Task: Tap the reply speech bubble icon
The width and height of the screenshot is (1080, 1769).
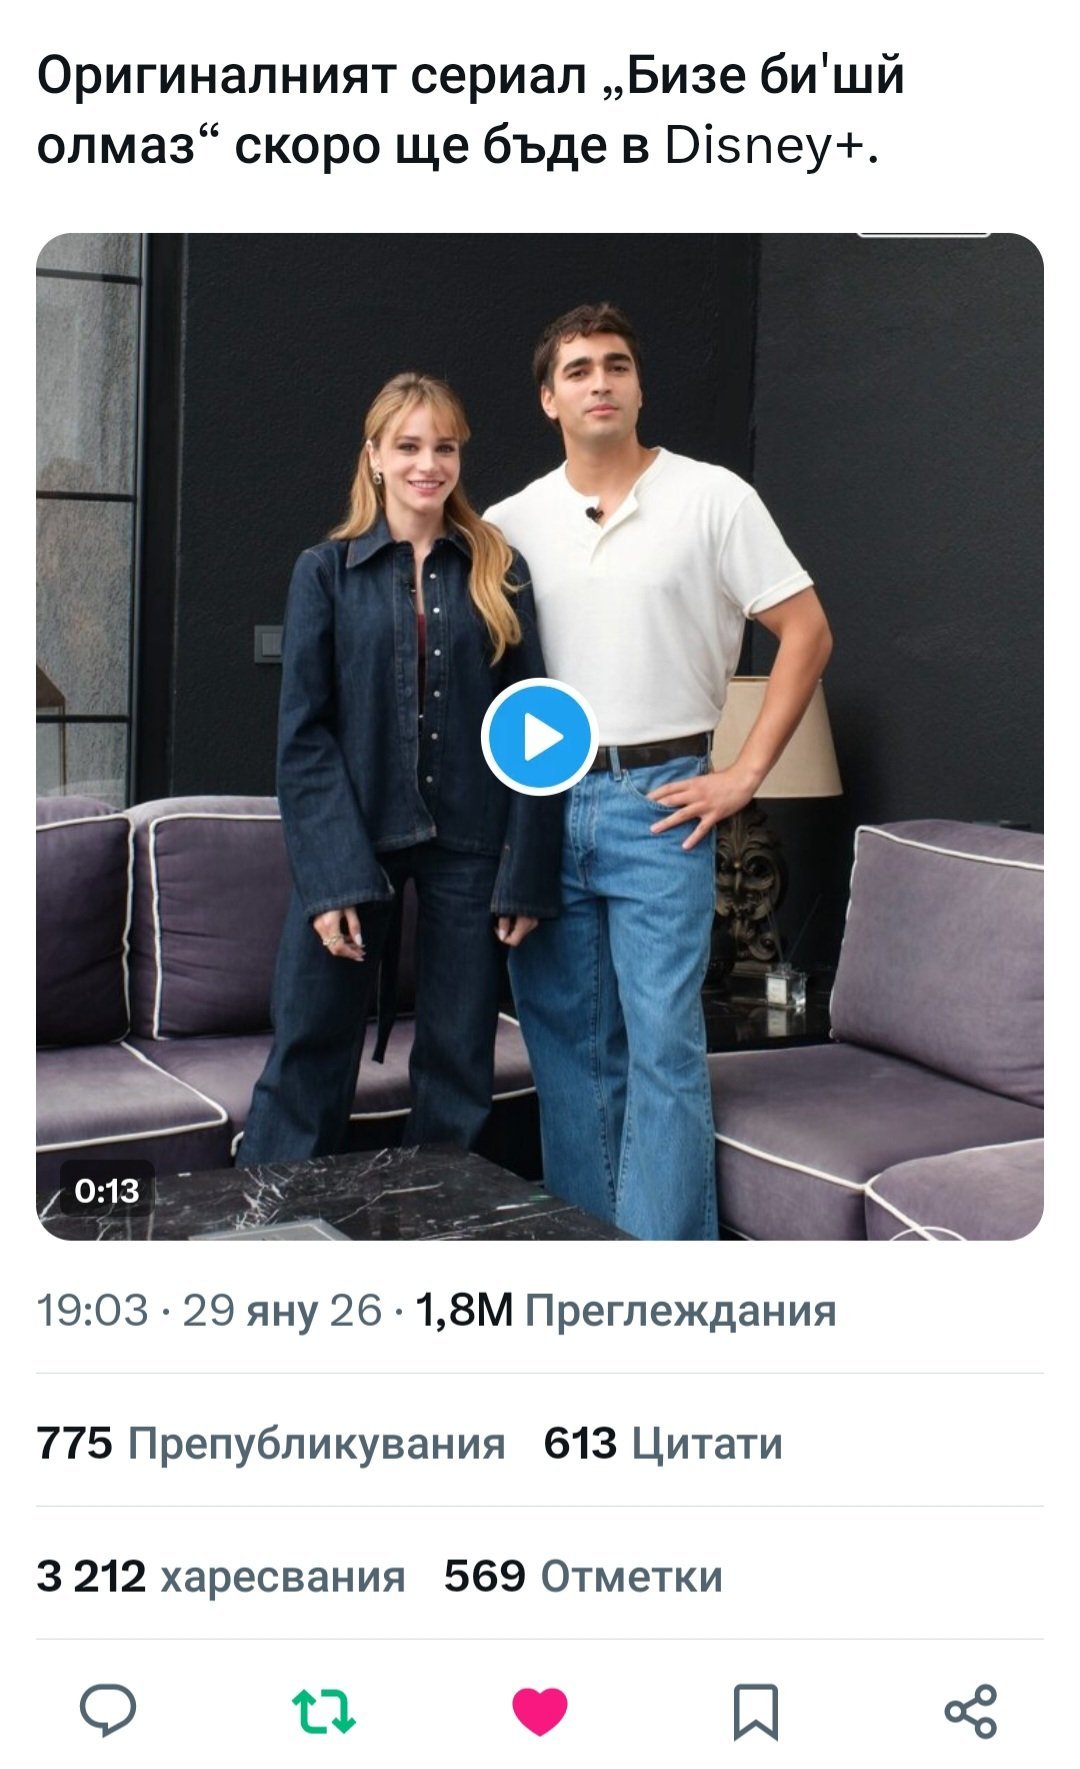Action: click(x=108, y=1710)
